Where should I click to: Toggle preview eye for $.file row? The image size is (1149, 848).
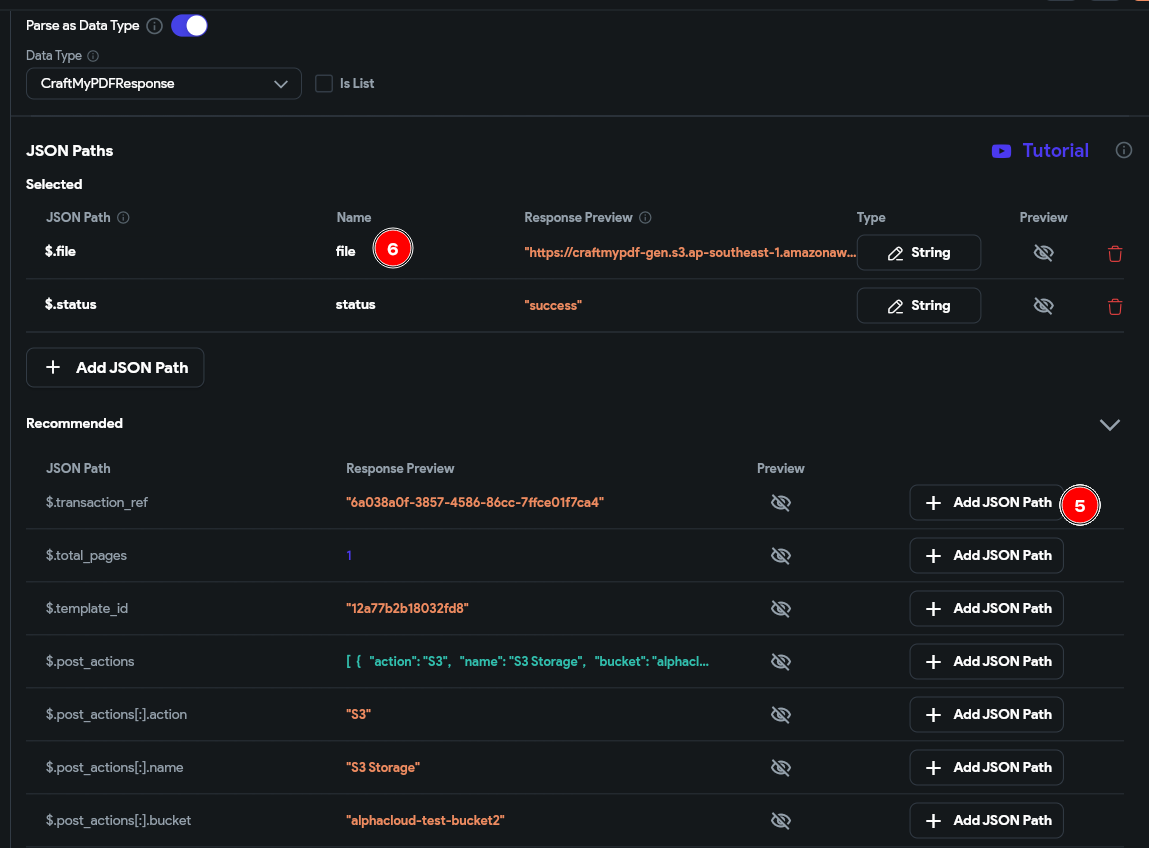[1043, 253]
